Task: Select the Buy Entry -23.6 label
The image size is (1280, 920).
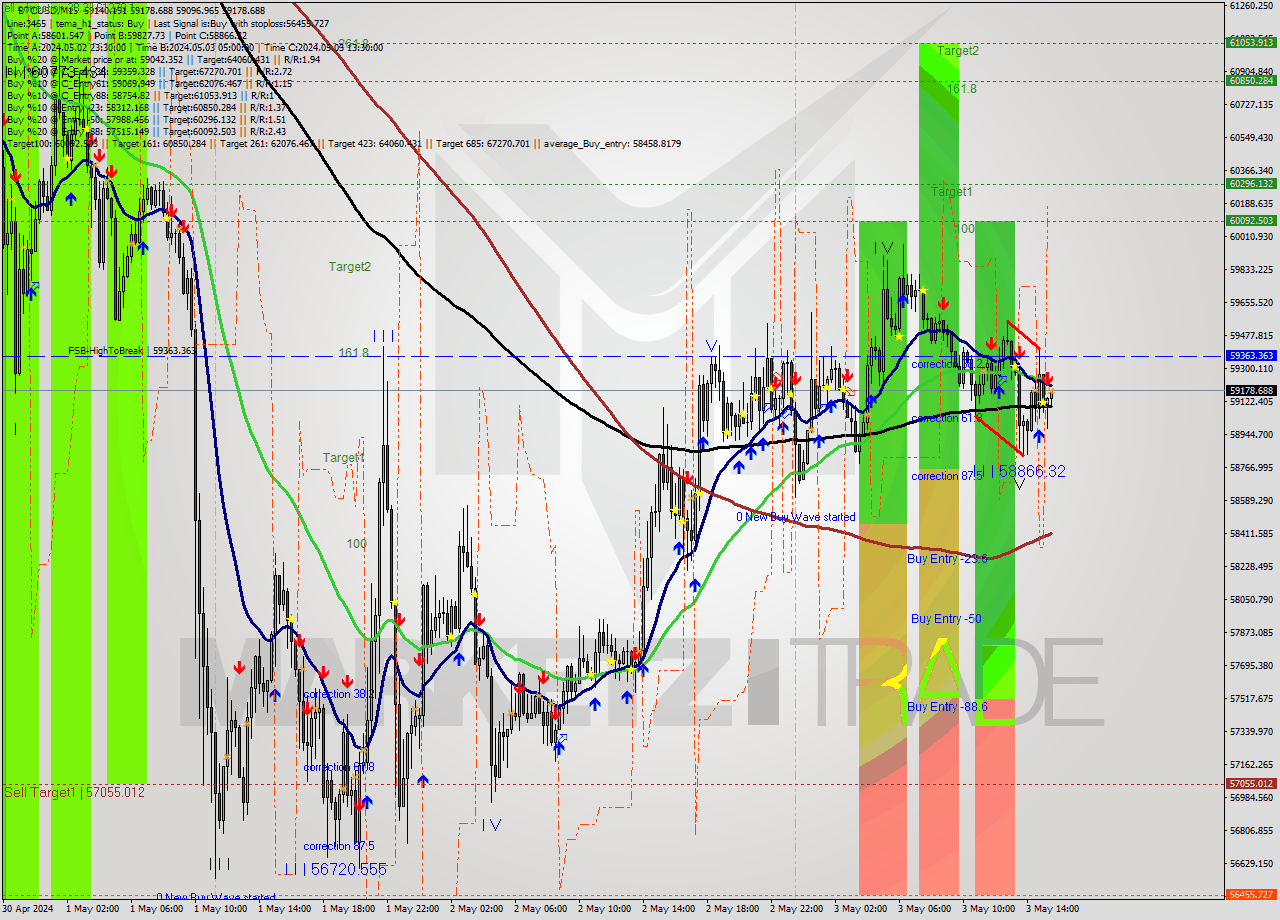Action: point(947,559)
